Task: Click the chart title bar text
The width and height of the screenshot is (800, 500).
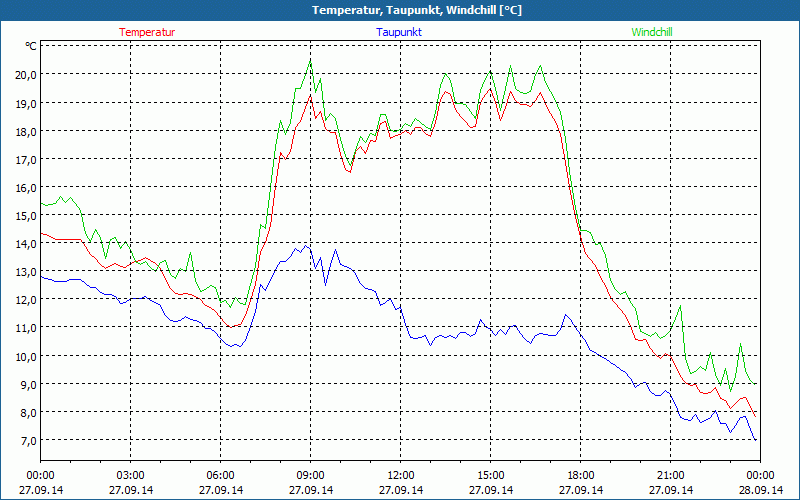Action: coord(400,10)
